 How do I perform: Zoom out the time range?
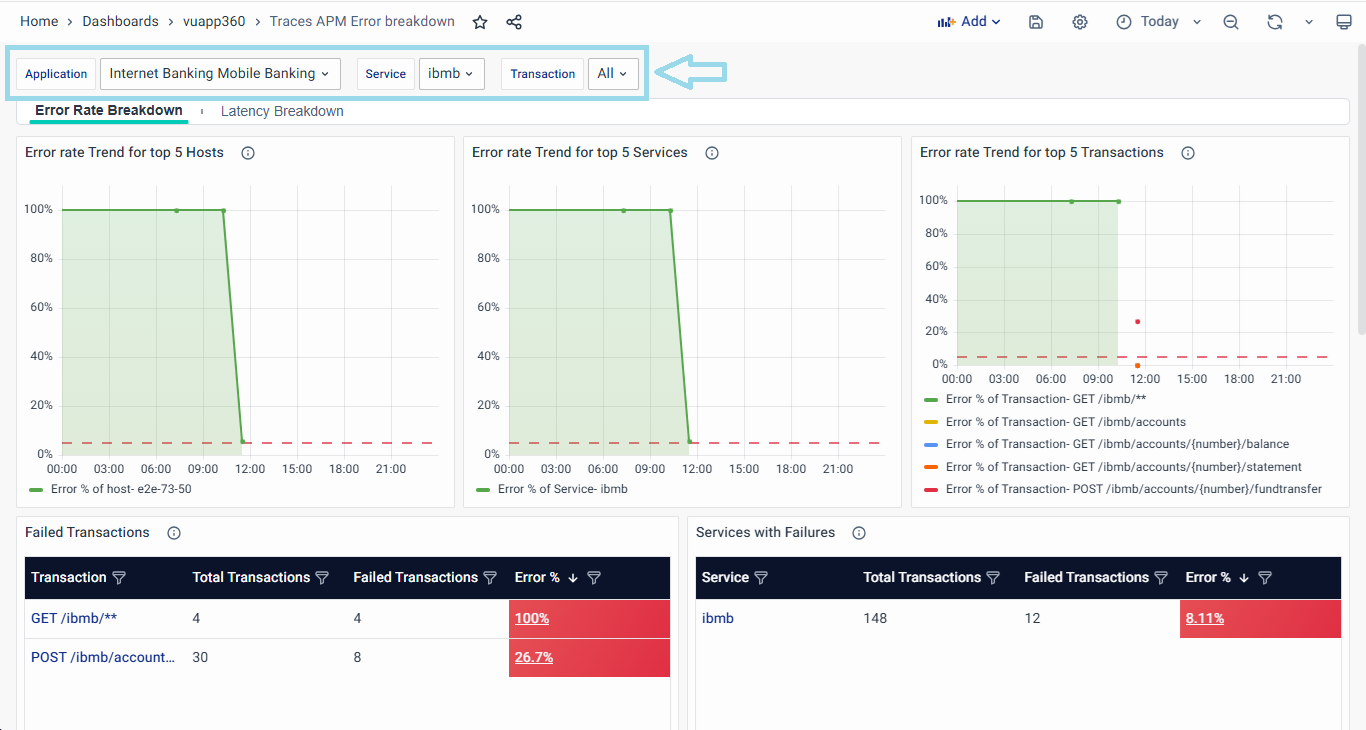(x=1231, y=22)
